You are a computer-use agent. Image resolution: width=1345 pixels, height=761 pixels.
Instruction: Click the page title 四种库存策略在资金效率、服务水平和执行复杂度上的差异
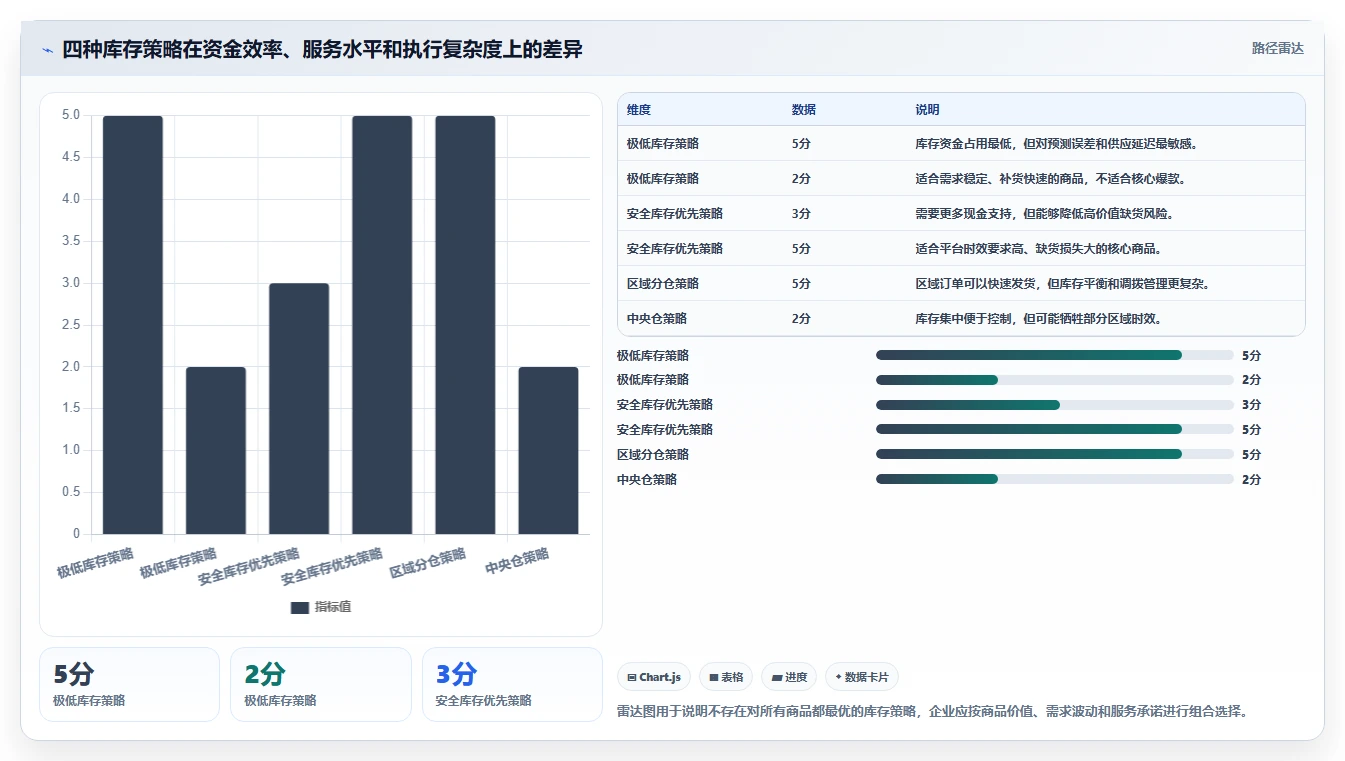[x=322, y=49]
